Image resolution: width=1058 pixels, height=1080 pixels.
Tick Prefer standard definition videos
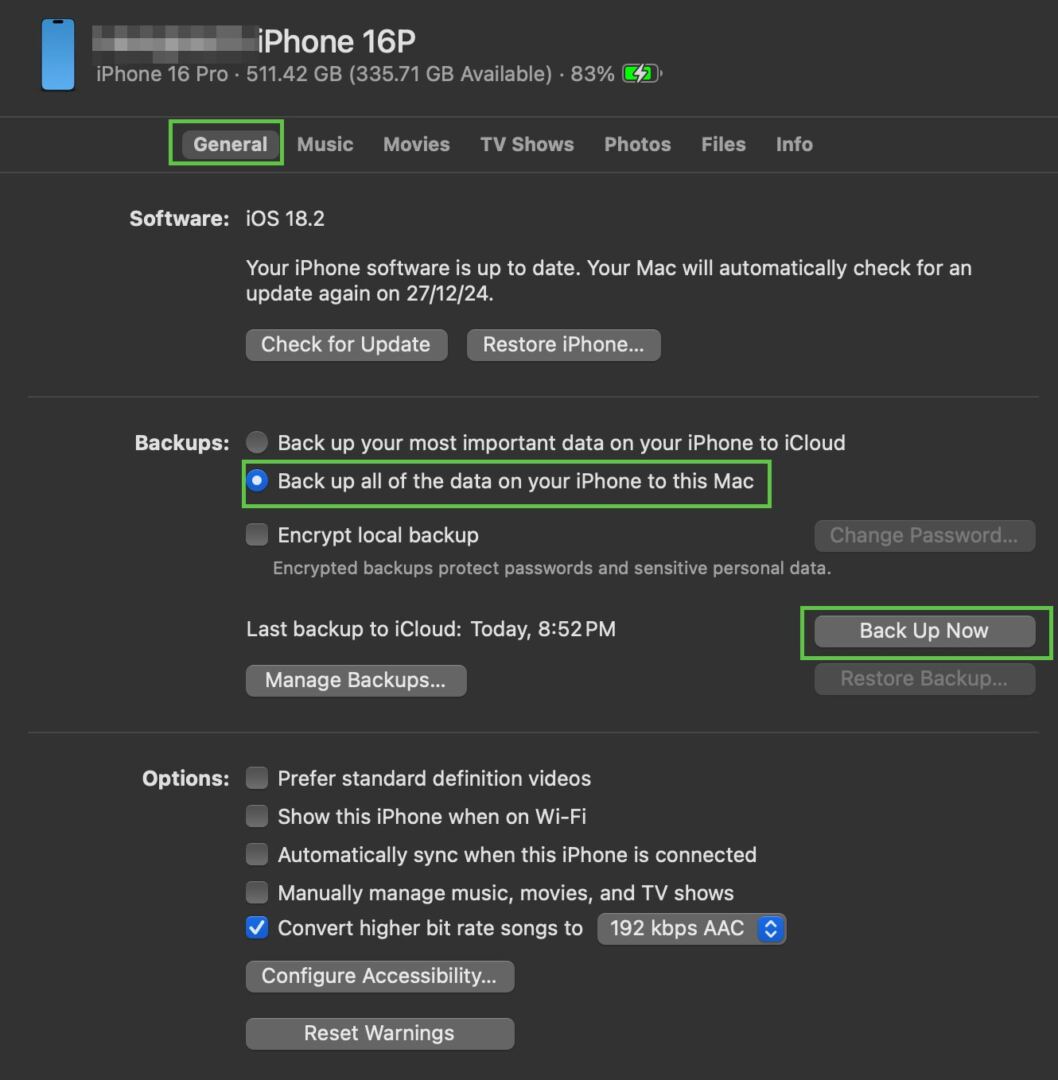click(x=258, y=778)
